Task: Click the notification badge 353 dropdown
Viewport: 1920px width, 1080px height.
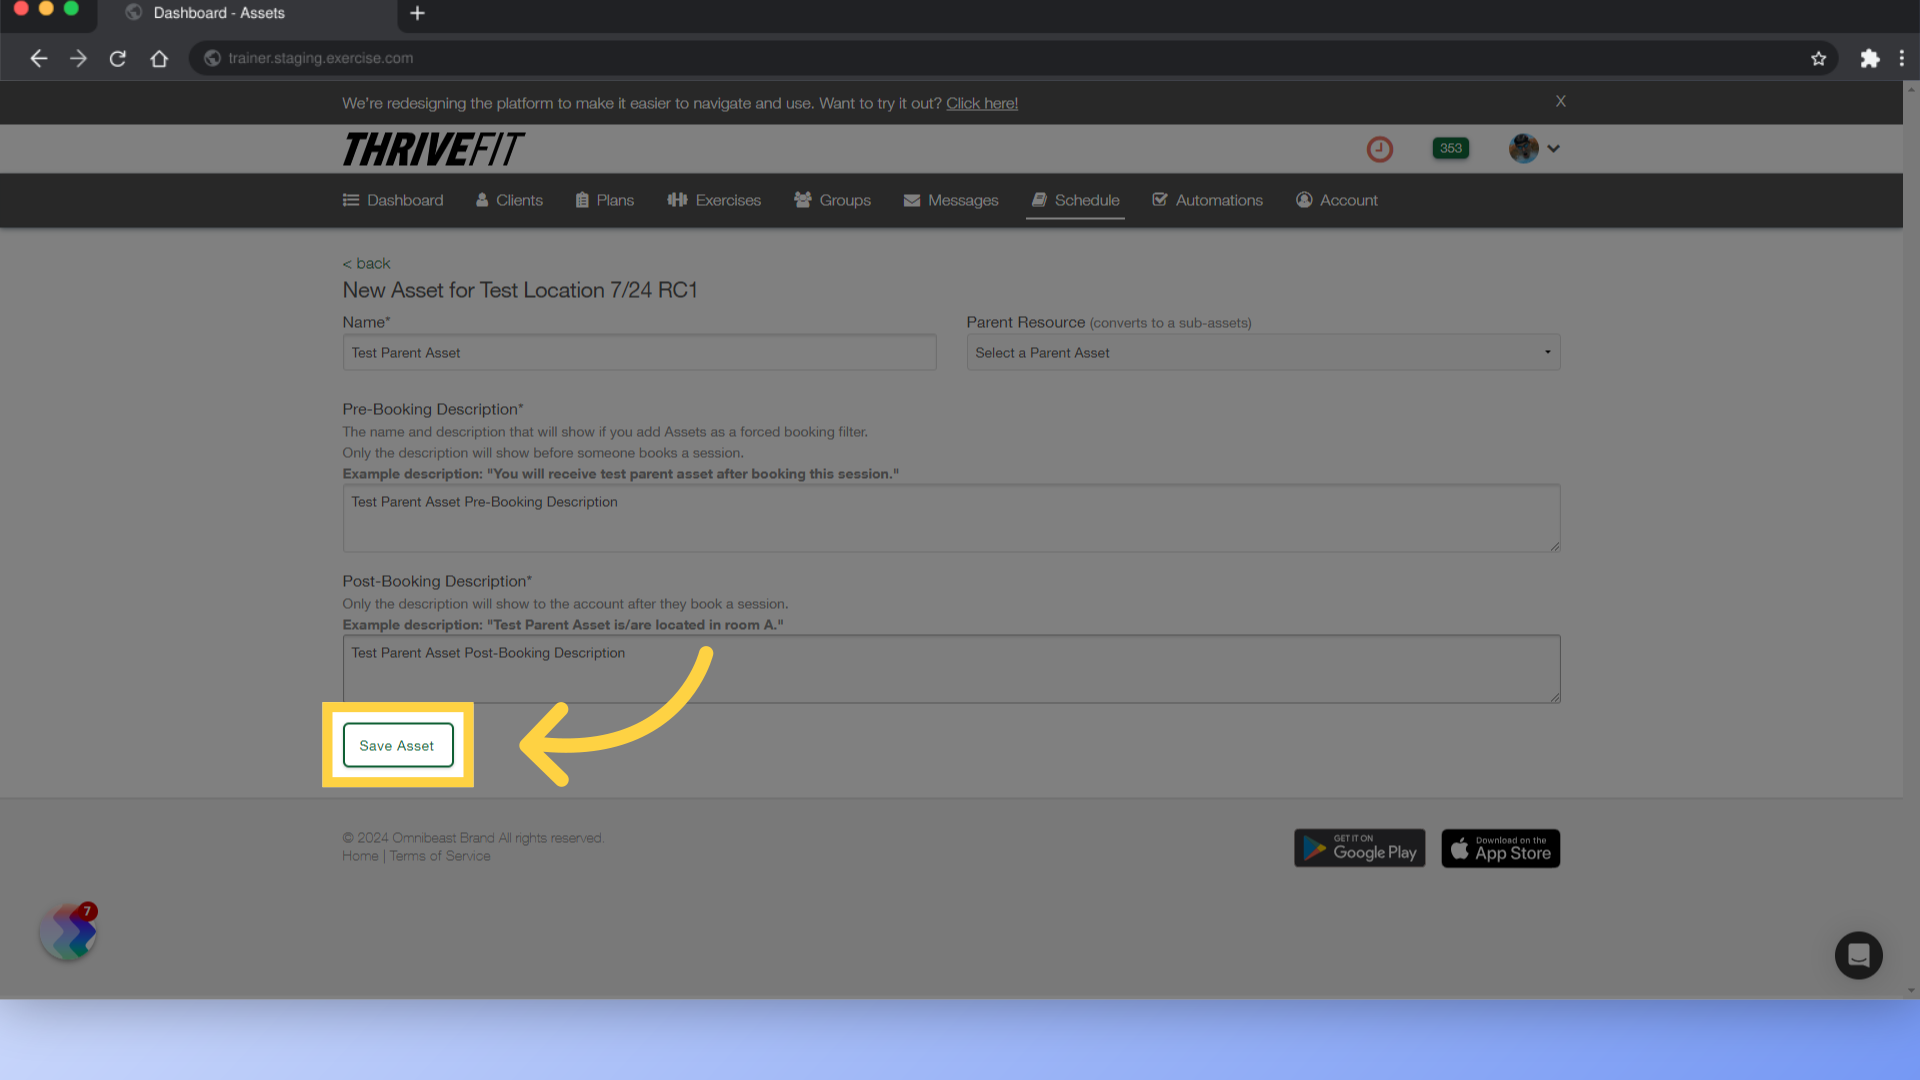Action: click(1449, 148)
